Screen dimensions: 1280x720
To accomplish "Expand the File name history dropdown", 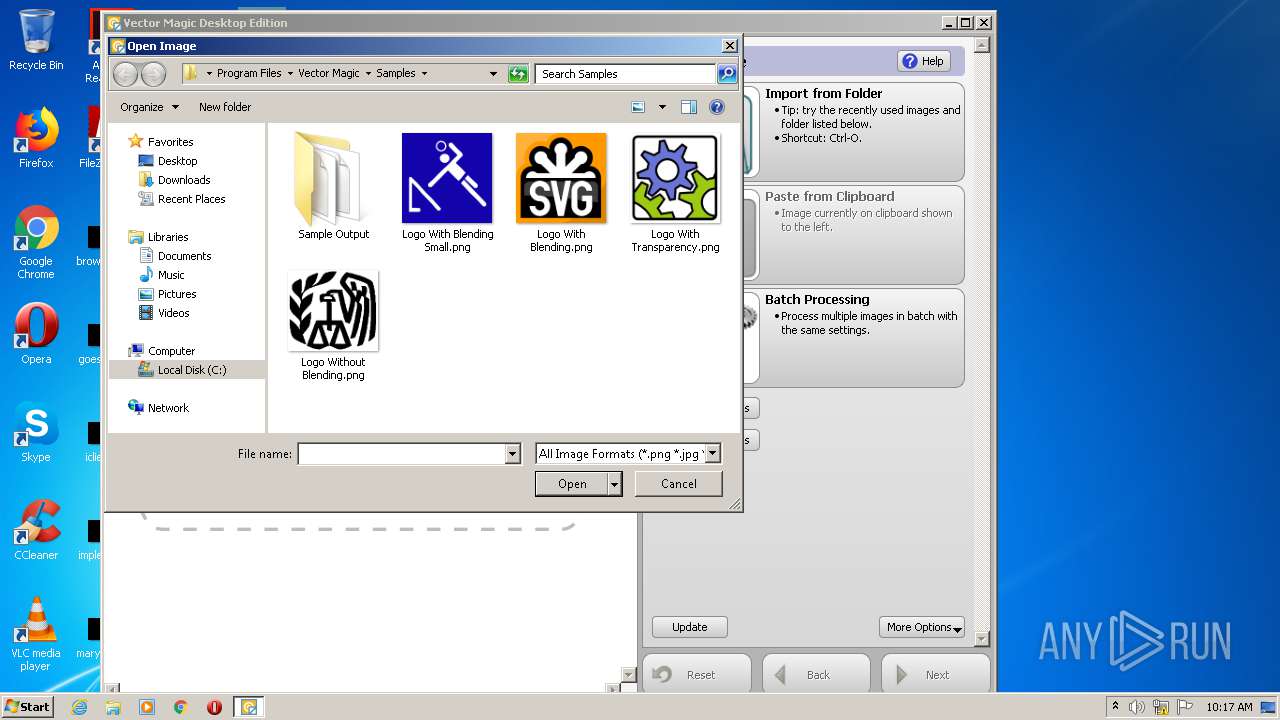I will (x=513, y=454).
